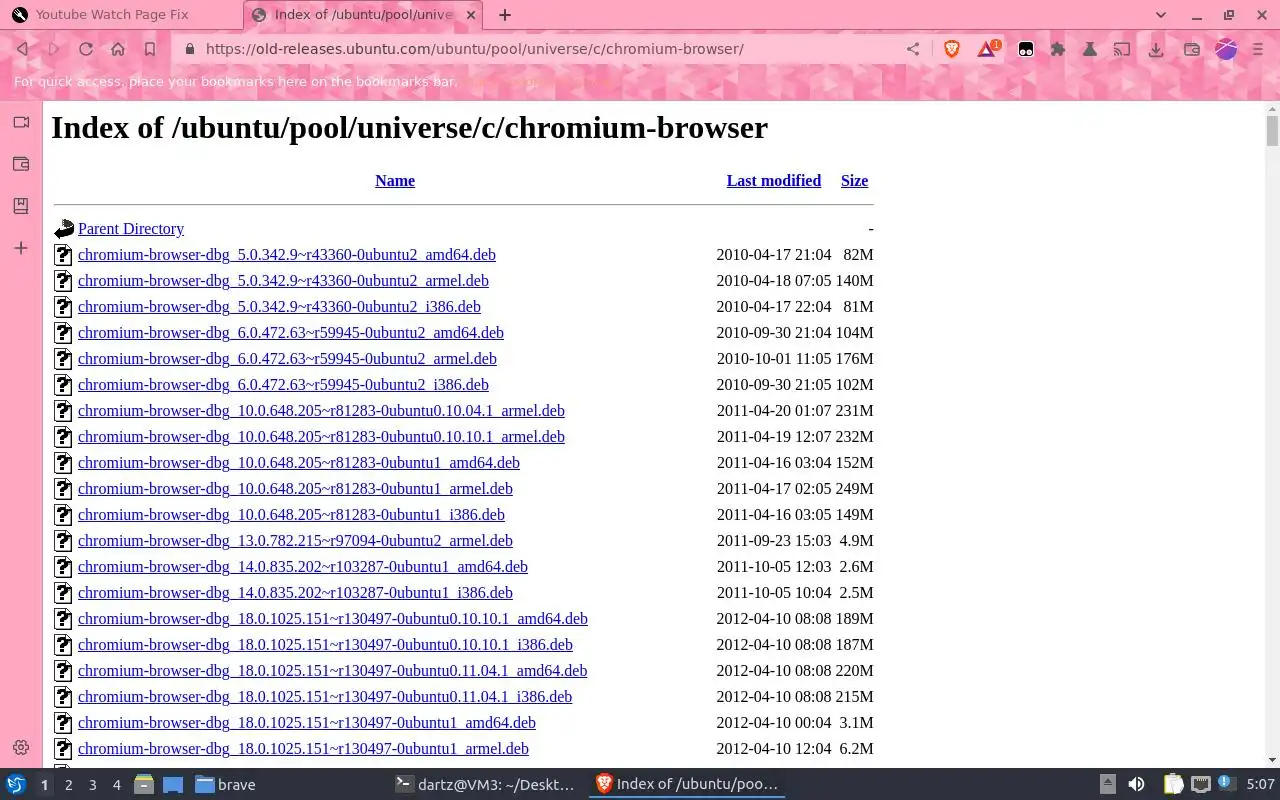
Task: Open the wallet panel in sidebar
Action: click(x=21, y=164)
